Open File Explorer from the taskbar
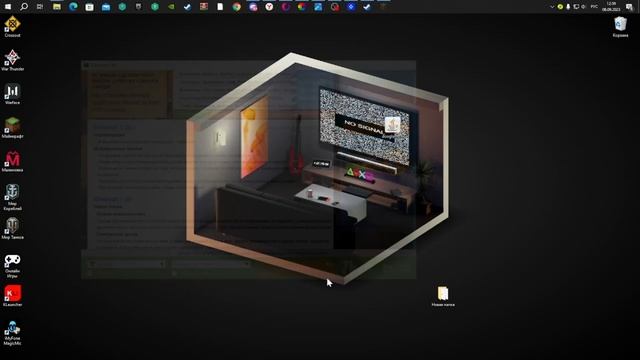Viewport: 640px width, 360px height. [57, 7]
